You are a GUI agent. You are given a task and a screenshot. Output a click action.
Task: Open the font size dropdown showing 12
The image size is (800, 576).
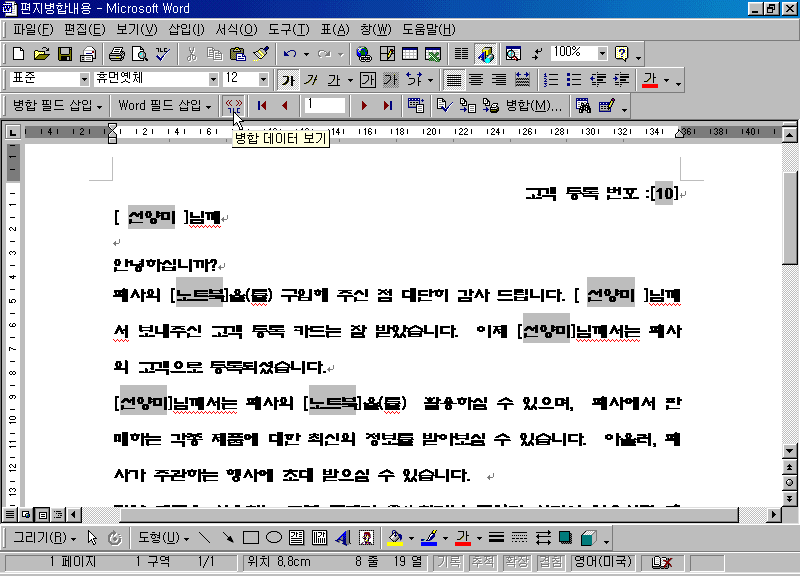pyautogui.click(x=263, y=80)
